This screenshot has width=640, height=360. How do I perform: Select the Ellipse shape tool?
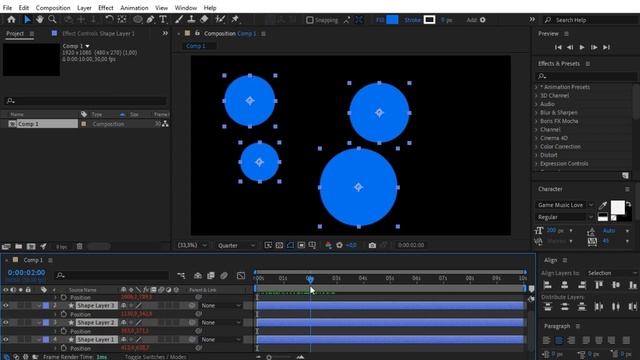click(x=138, y=19)
